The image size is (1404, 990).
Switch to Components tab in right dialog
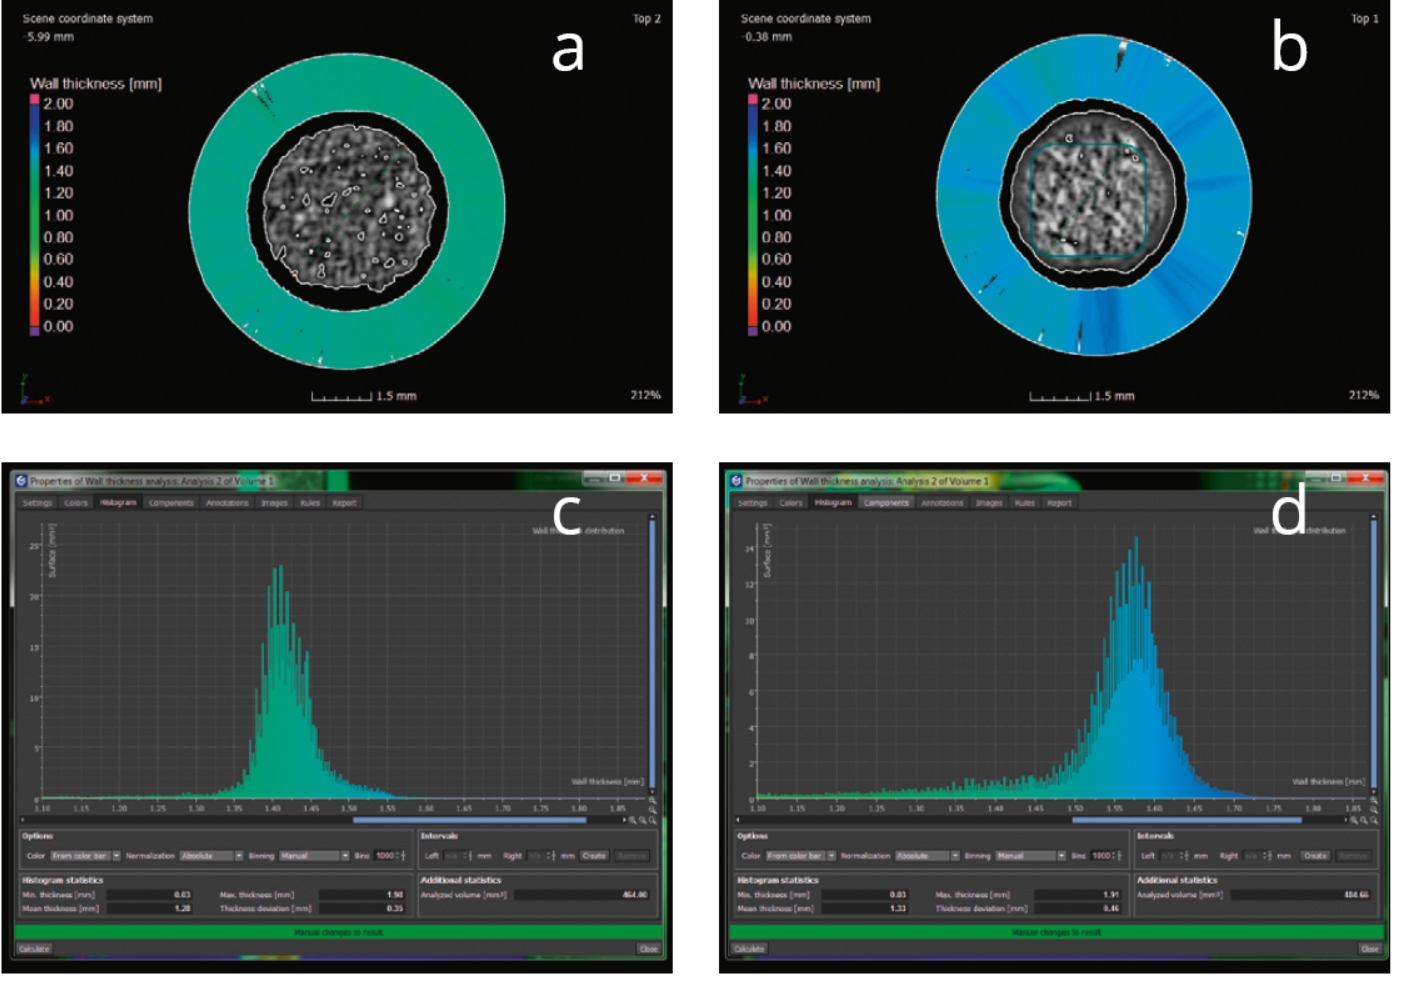pyautogui.click(x=886, y=503)
